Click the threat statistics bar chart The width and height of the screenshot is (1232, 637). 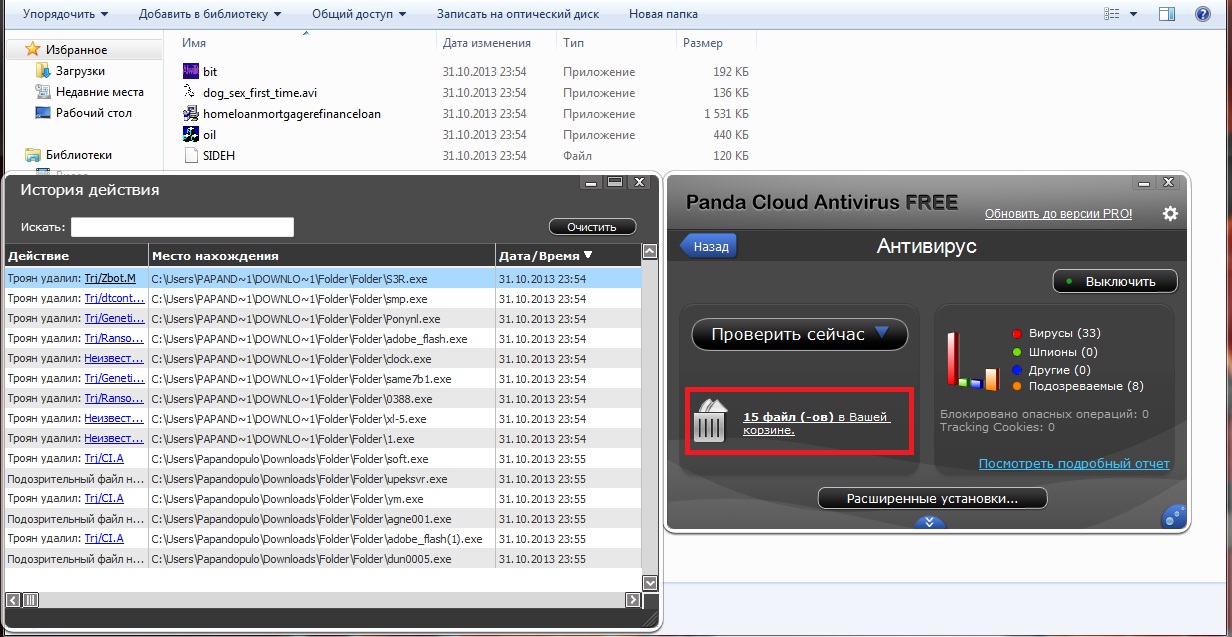(x=973, y=361)
